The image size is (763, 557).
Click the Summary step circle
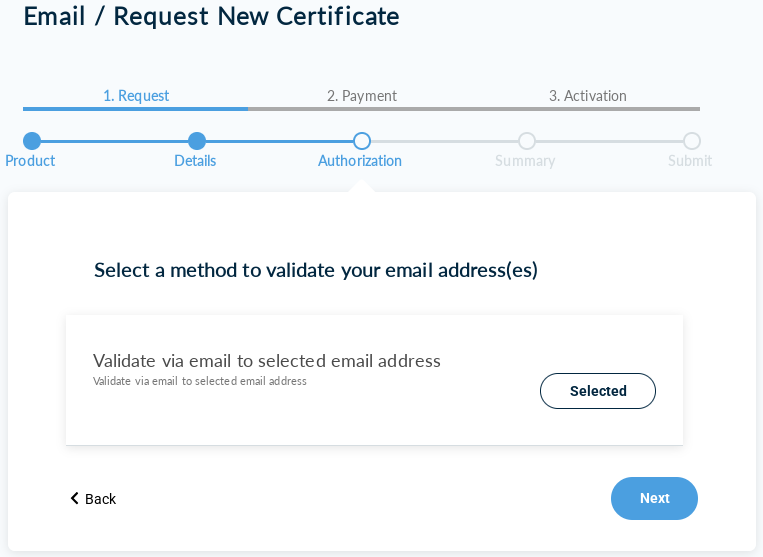coord(527,141)
